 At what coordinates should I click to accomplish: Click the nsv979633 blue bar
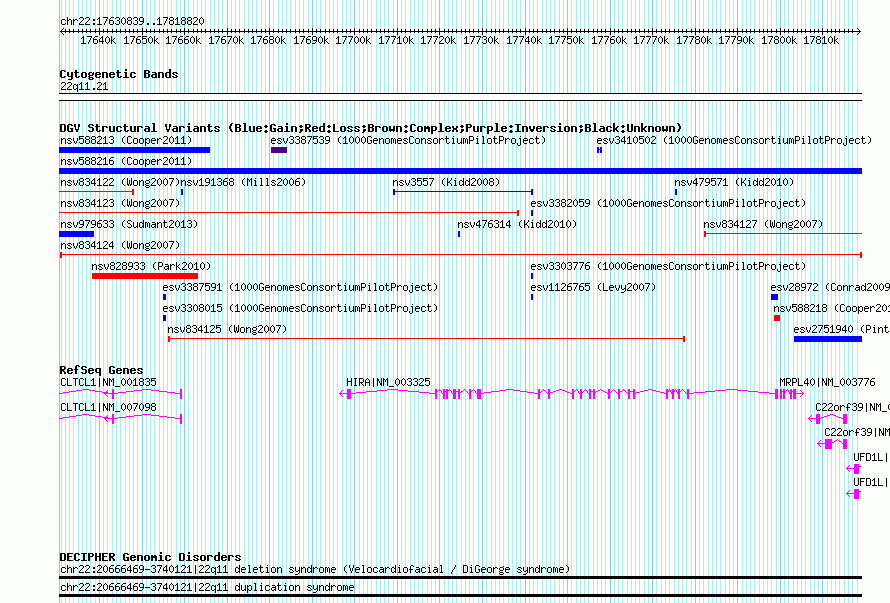pos(77,234)
